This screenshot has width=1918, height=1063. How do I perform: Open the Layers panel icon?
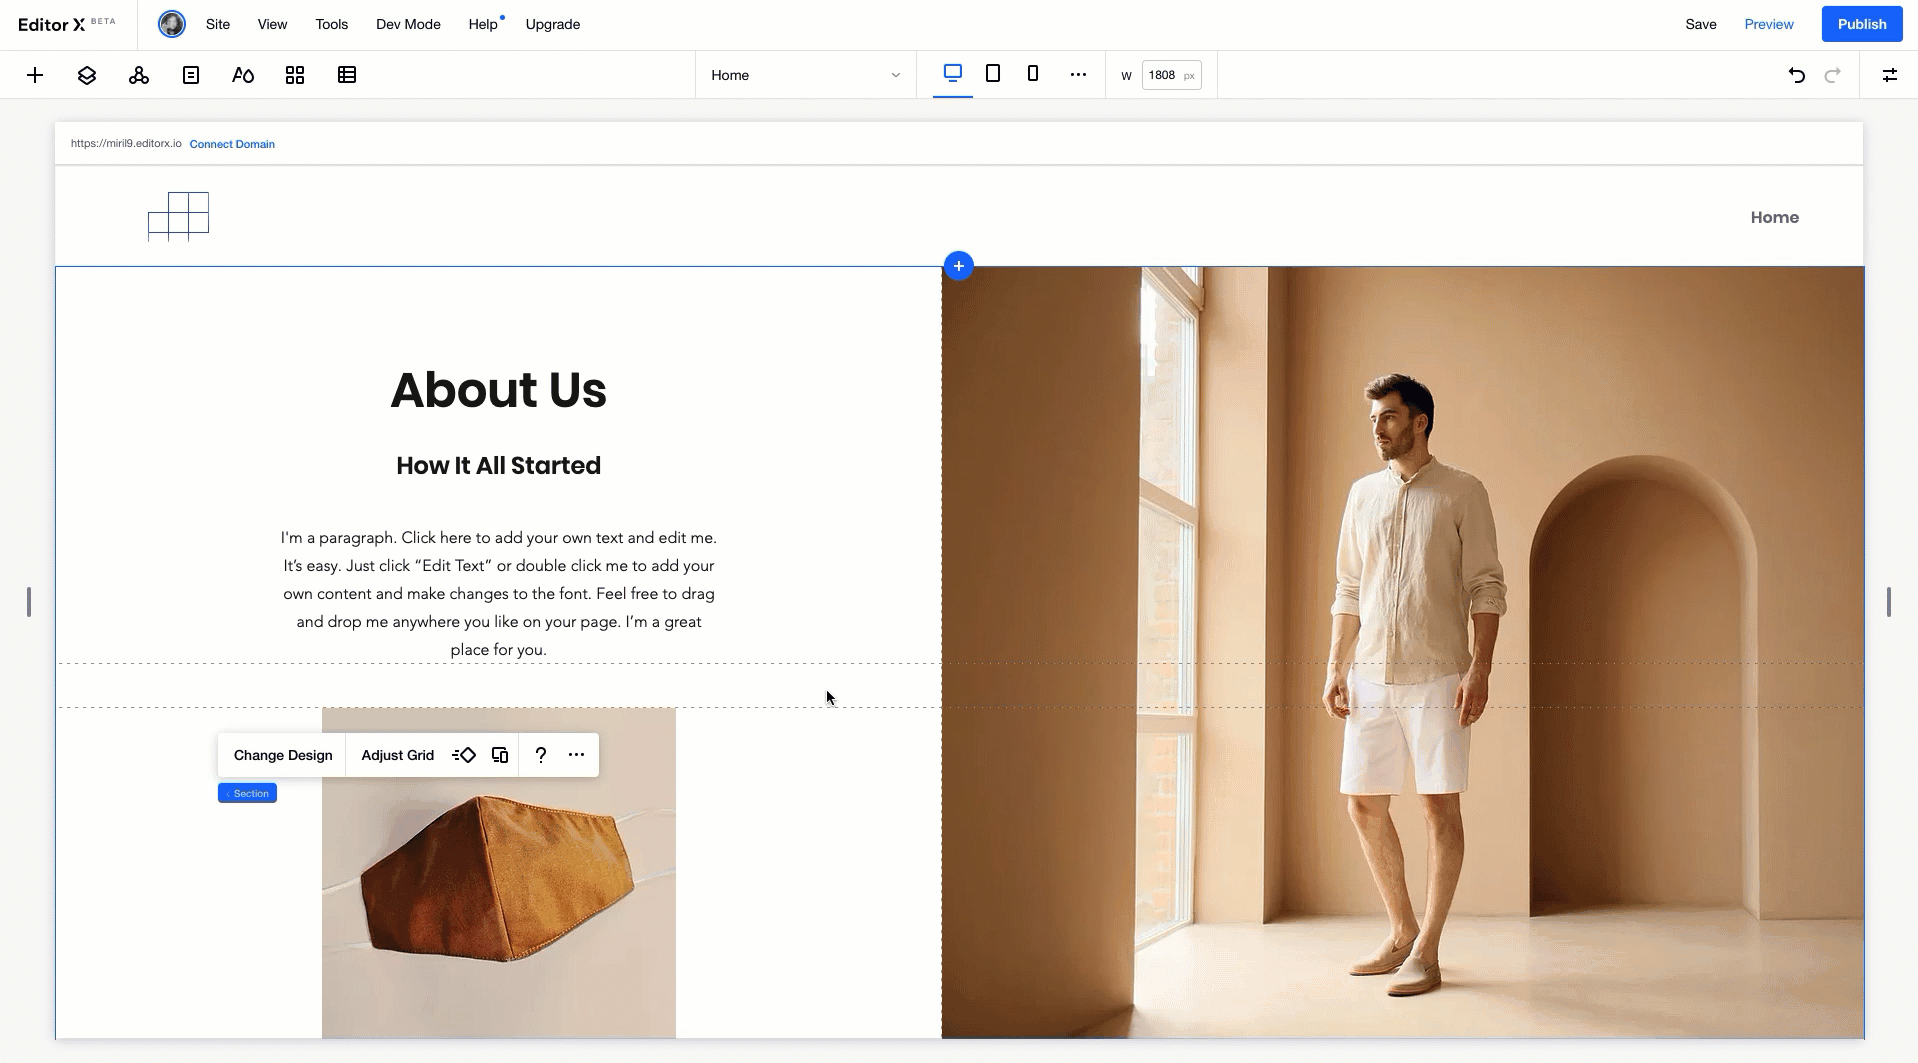(87, 75)
